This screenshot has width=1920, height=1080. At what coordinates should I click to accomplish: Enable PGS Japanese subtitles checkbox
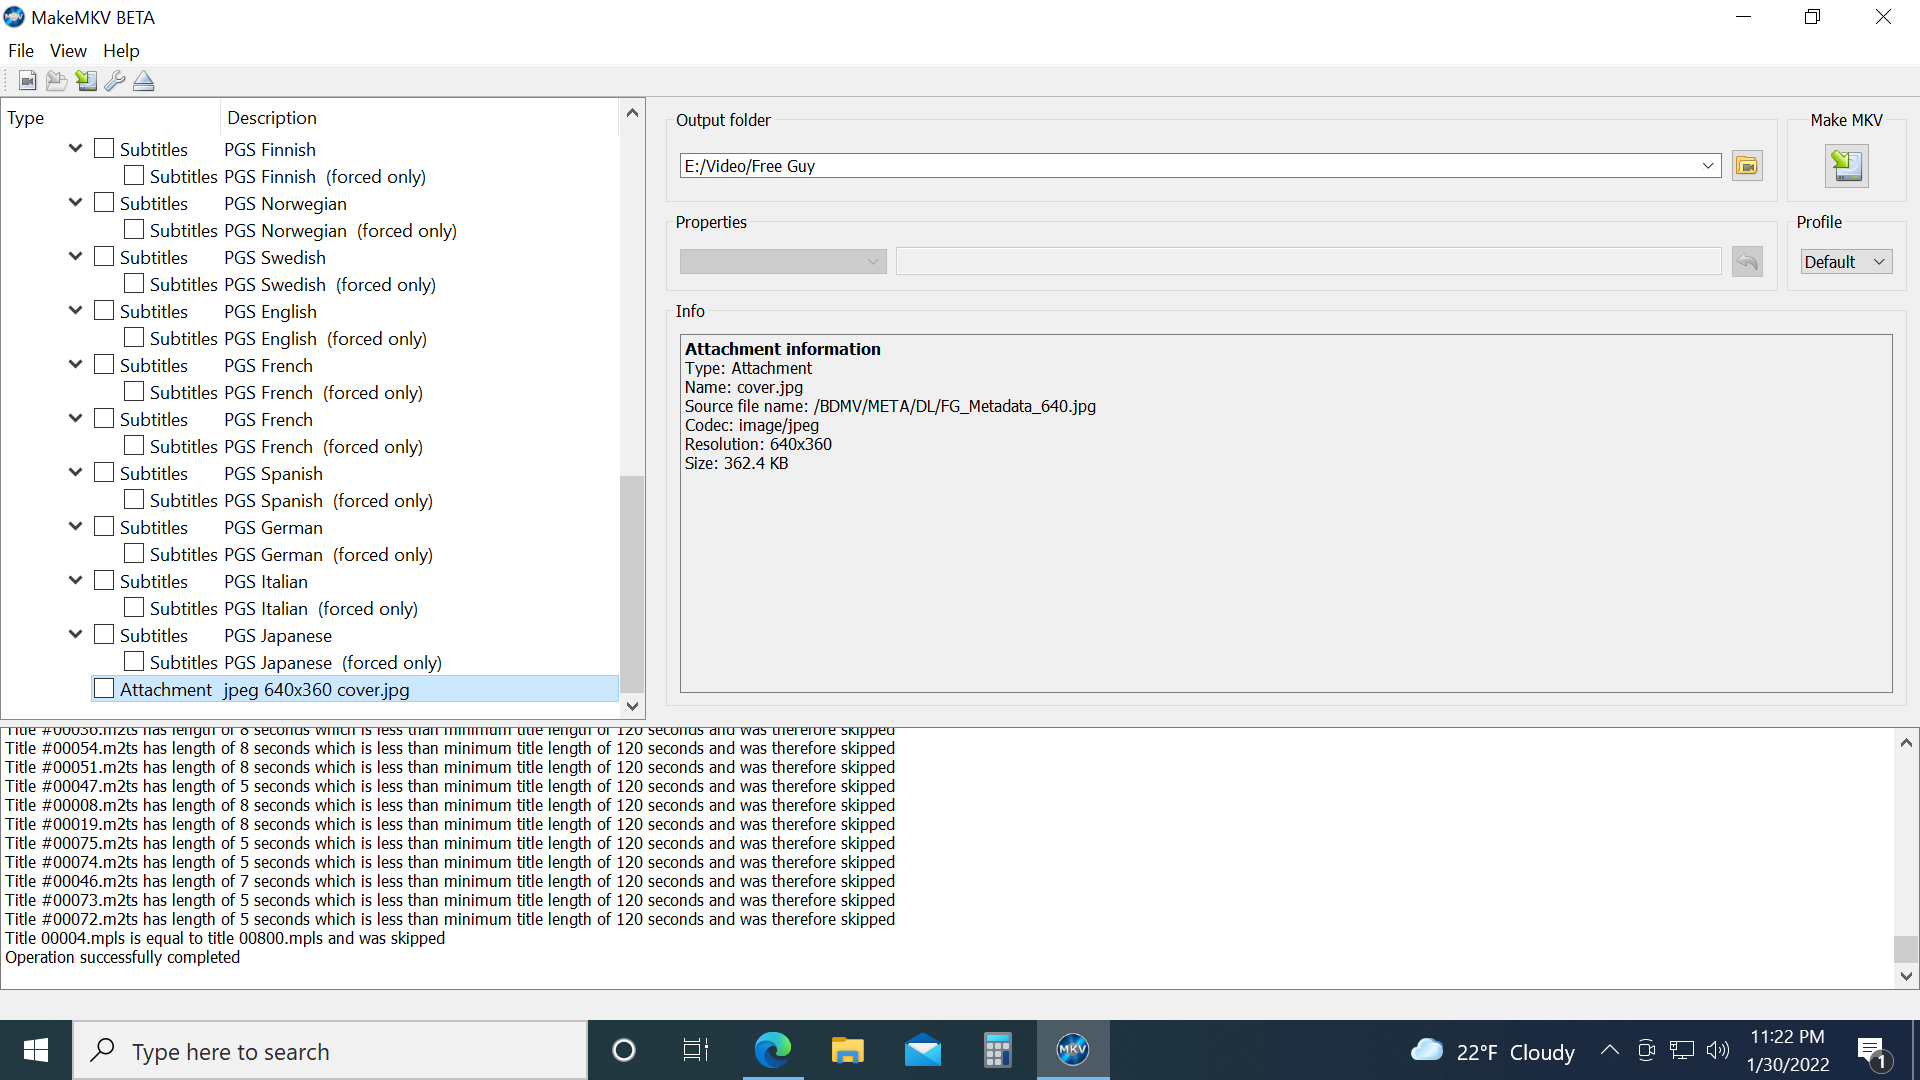click(104, 634)
